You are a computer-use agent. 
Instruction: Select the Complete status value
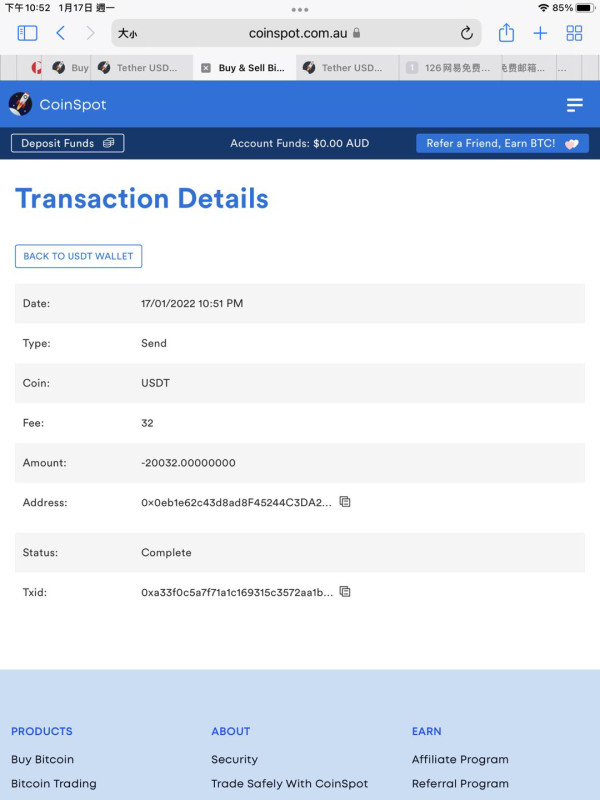(x=166, y=553)
